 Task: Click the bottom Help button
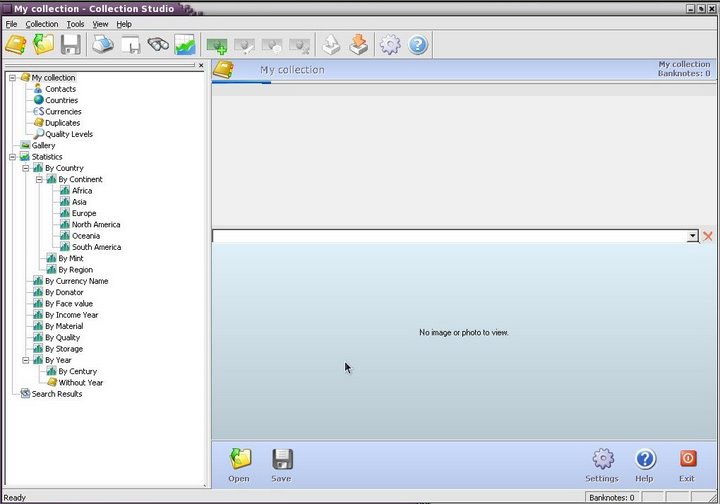pyautogui.click(x=645, y=465)
